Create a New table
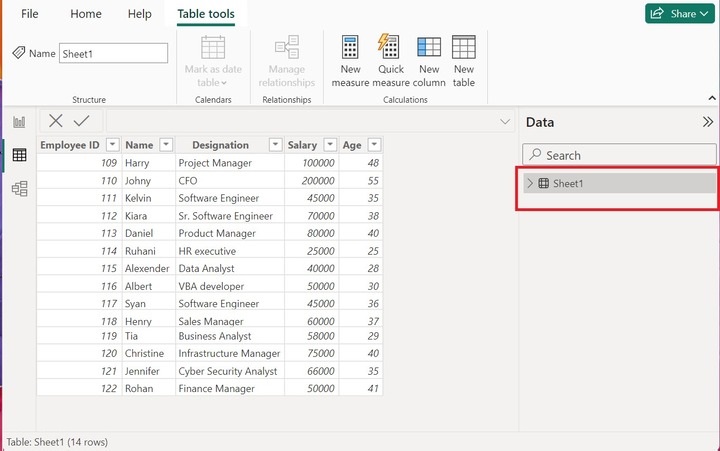 pos(464,61)
